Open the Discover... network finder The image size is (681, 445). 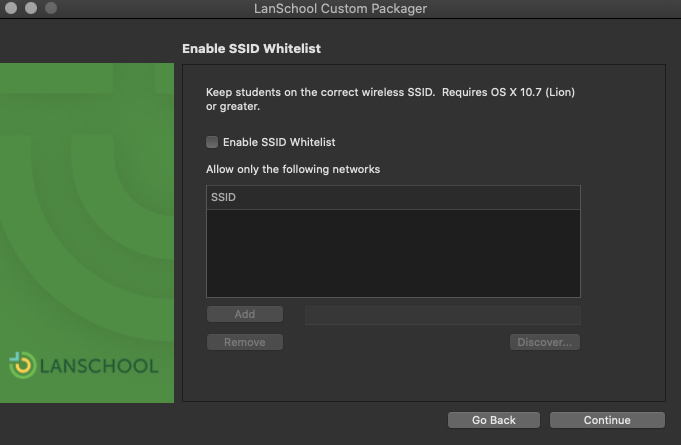545,342
